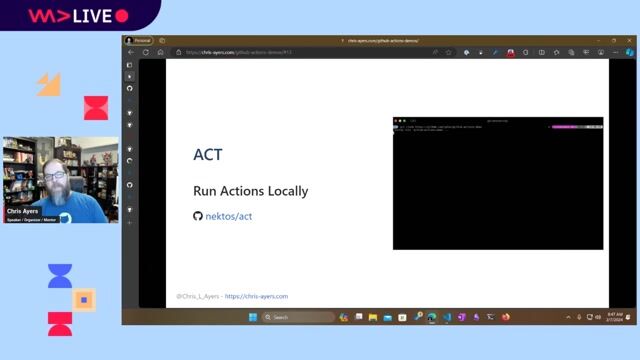Open File Explorer from the taskbar
The image size is (640, 360).
tap(373, 317)
